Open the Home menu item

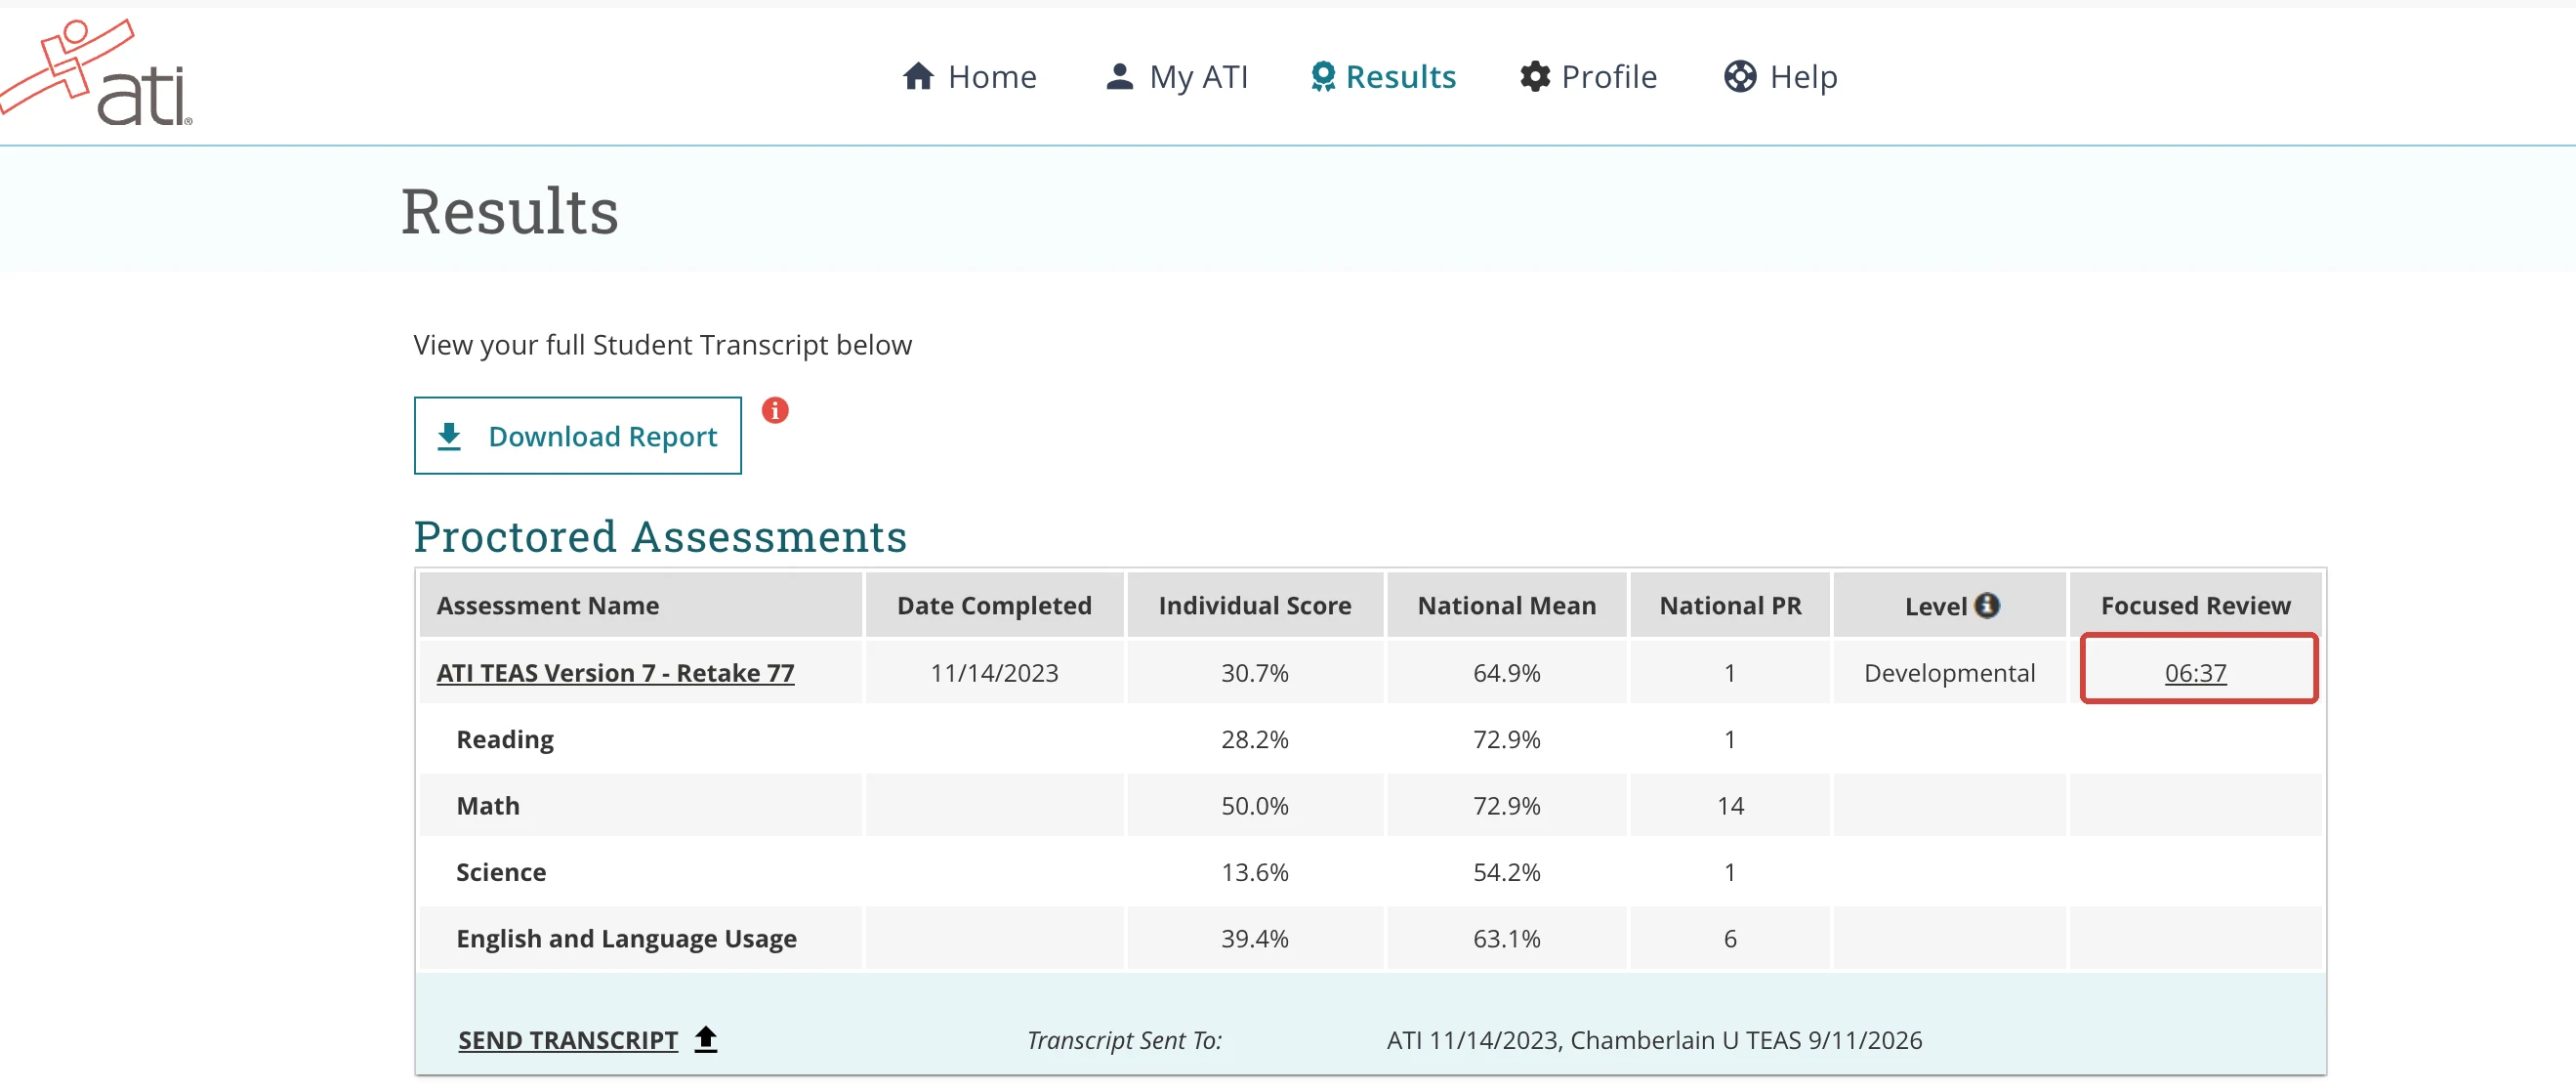969,76
